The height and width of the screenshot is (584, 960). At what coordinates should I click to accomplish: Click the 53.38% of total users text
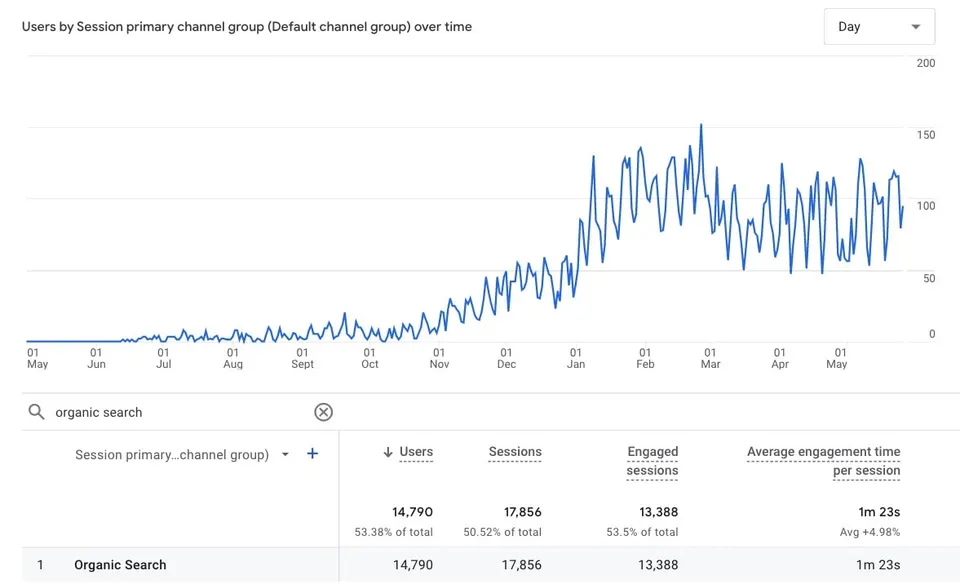click(394, 532)
